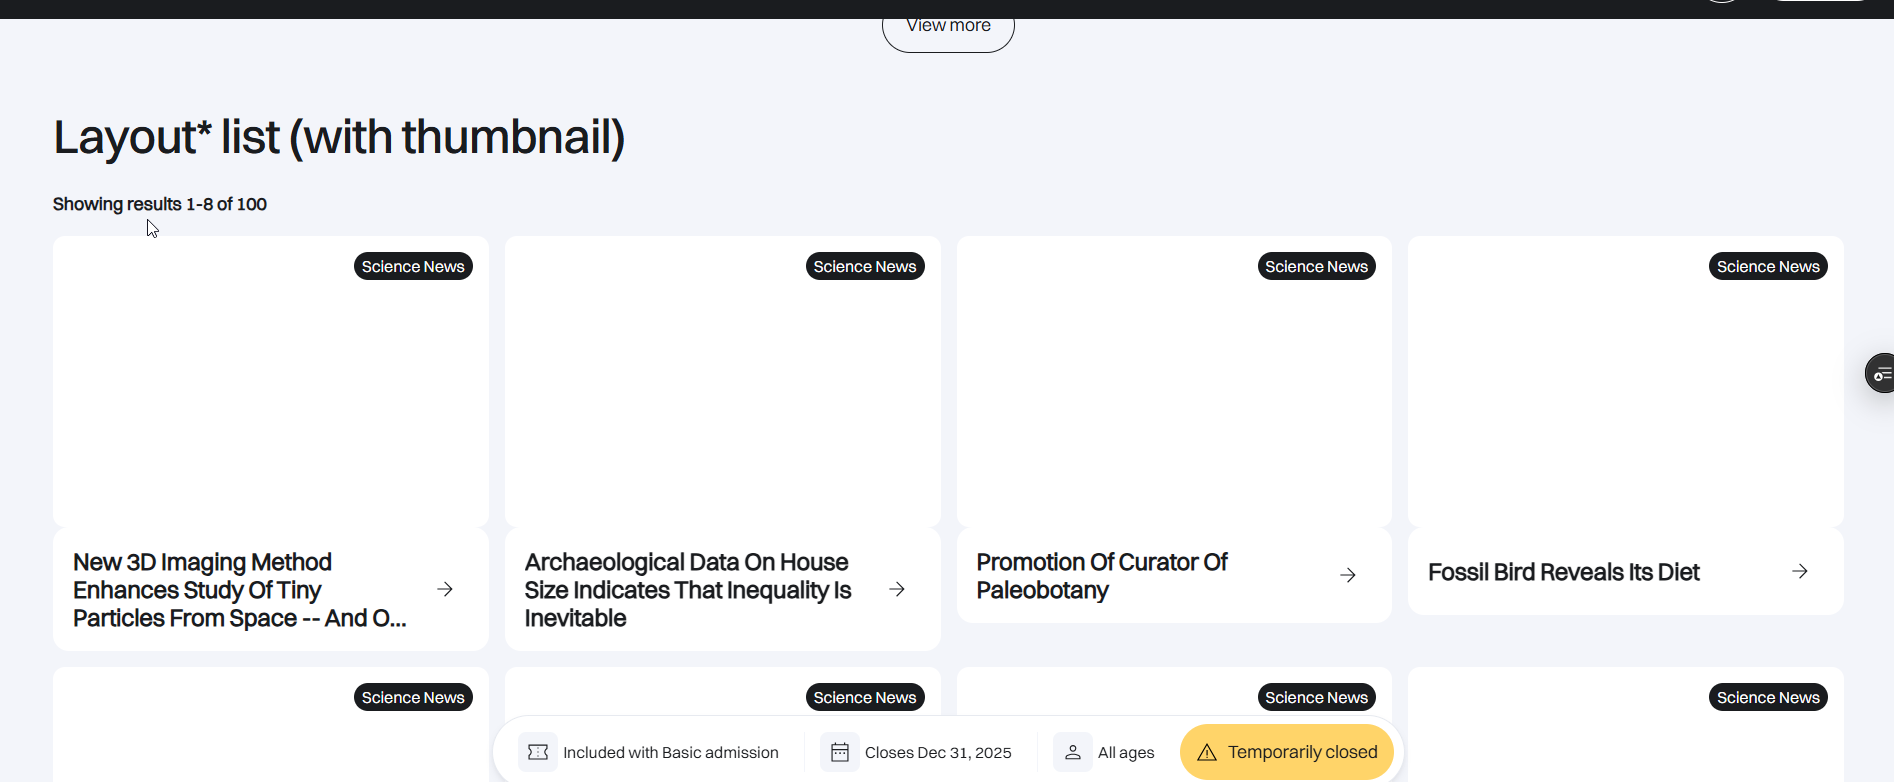Viewport: 1894px width, 782px height.
Task: Click arrow icon next to Archaeological Data article
Action: pos(897,590)
